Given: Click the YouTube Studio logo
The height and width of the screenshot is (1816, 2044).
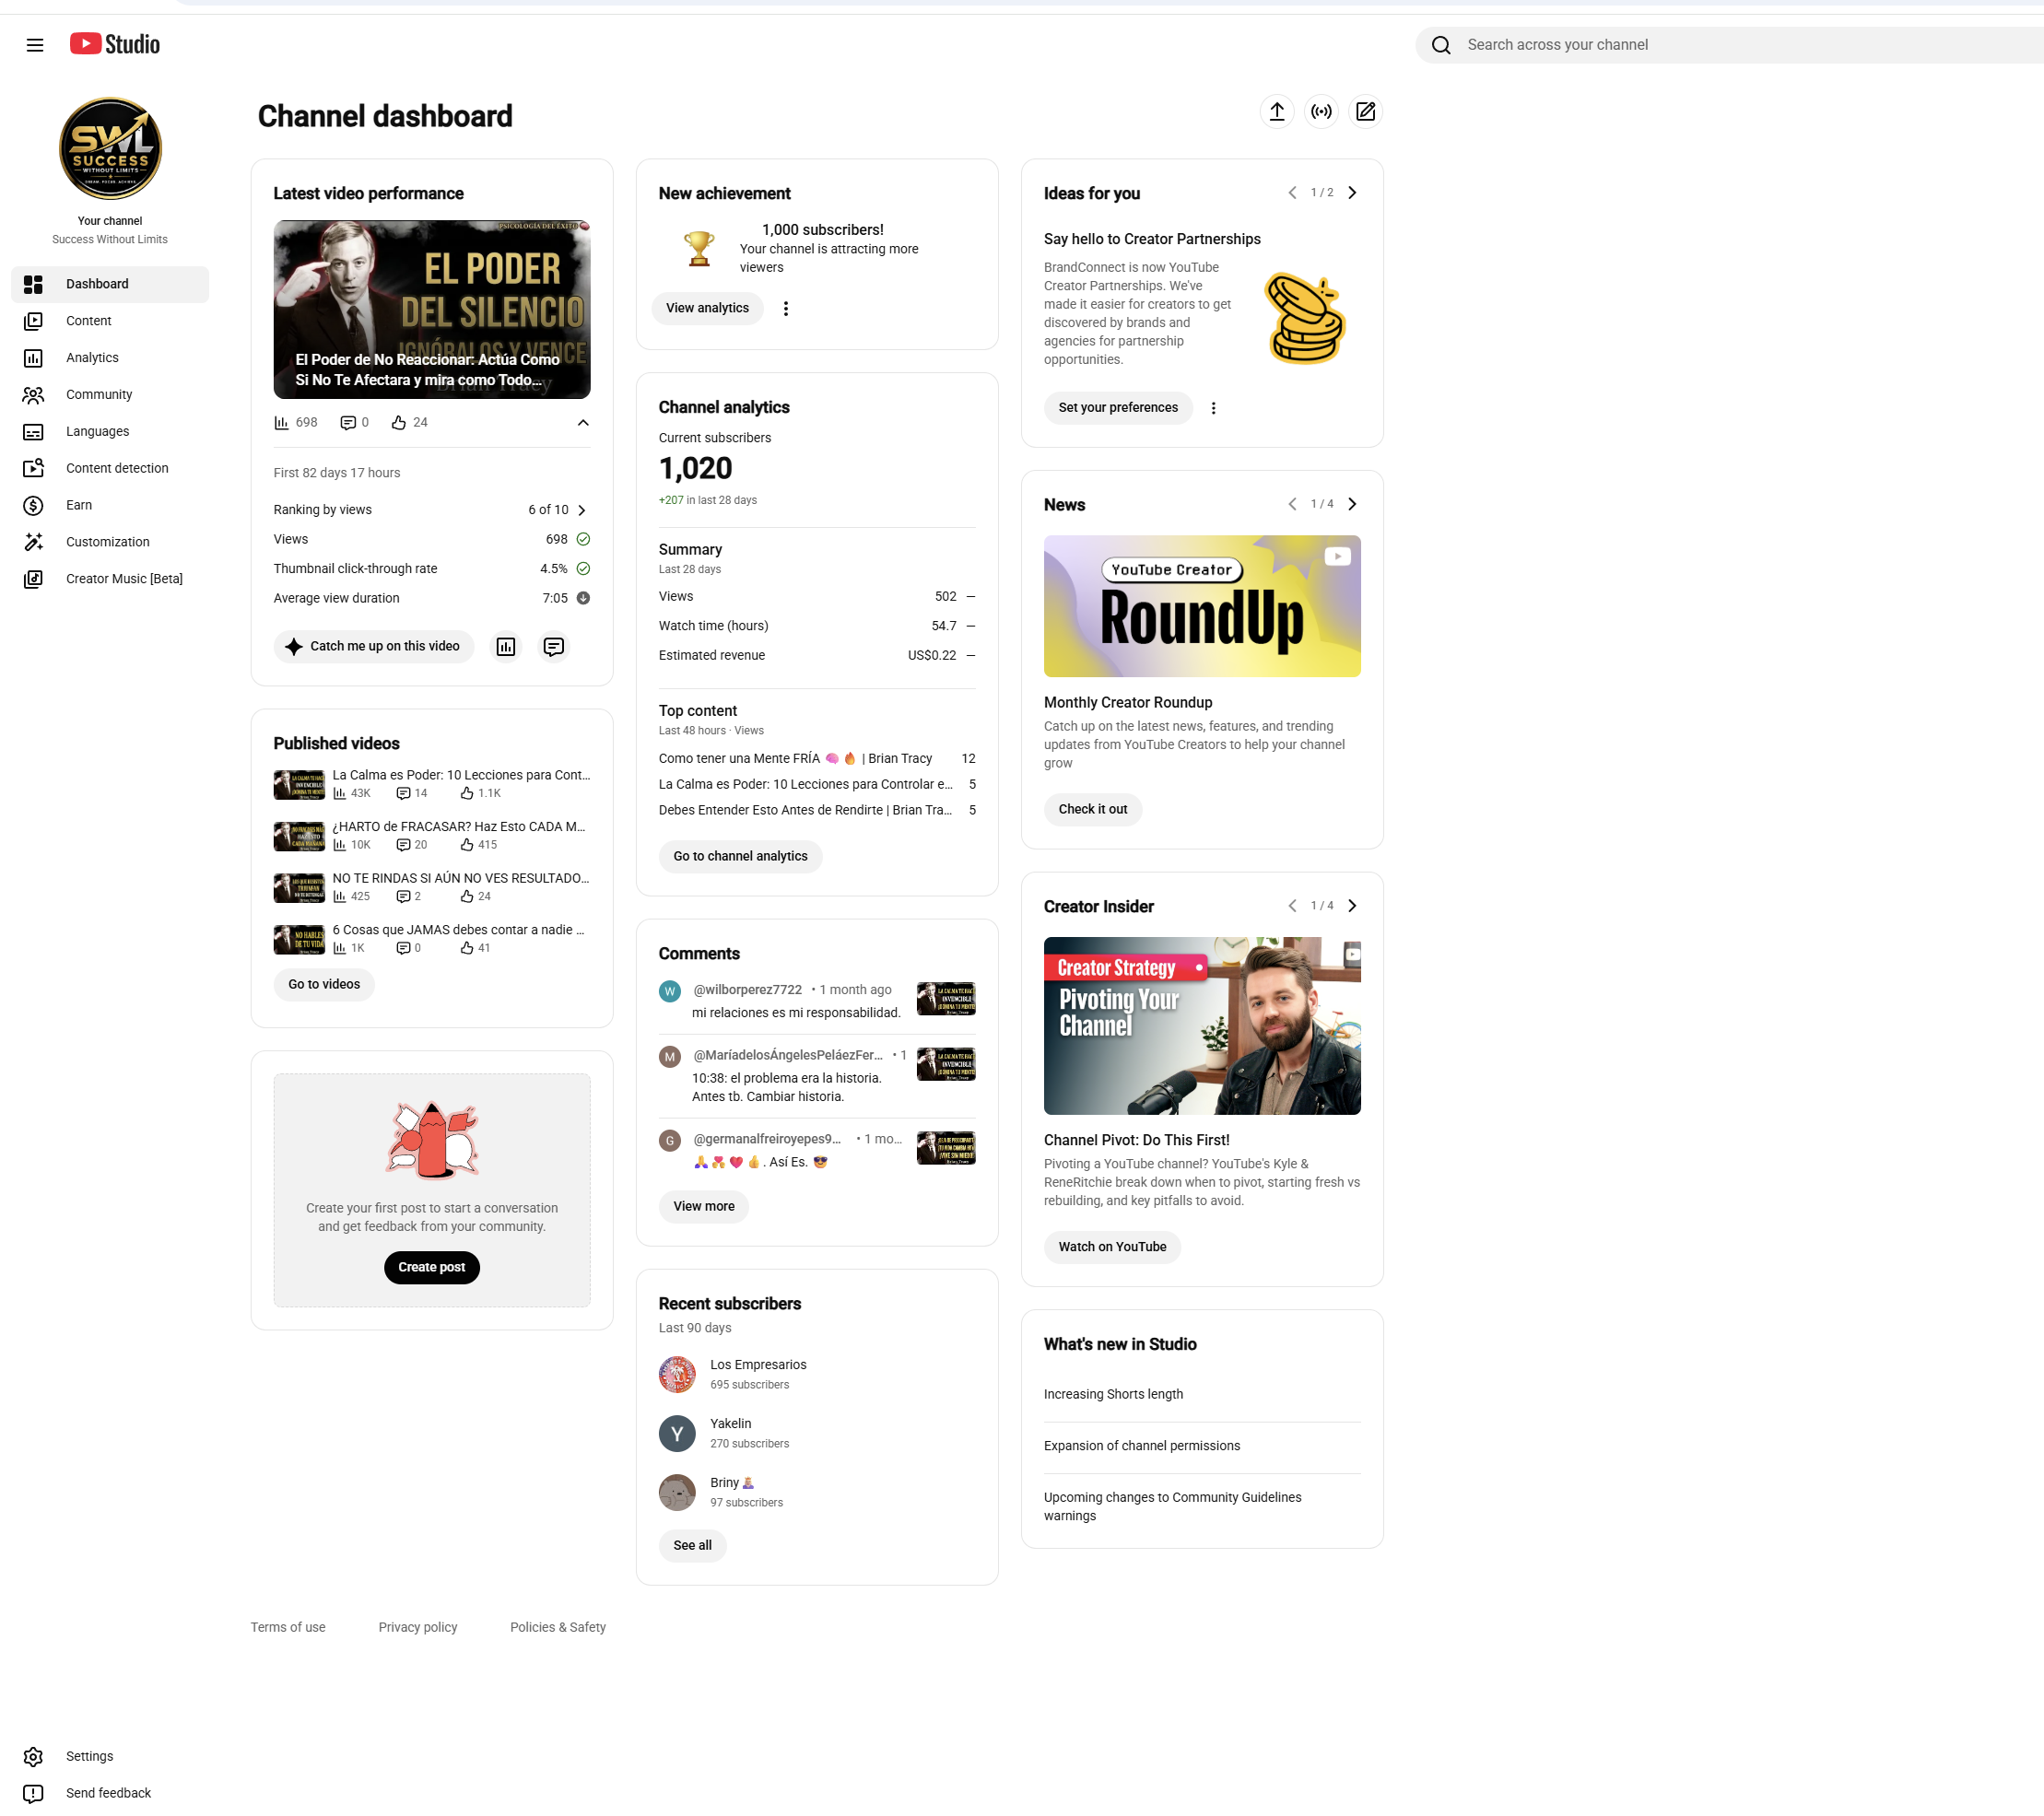Looking at the screenshot, I should click(115, 44).
